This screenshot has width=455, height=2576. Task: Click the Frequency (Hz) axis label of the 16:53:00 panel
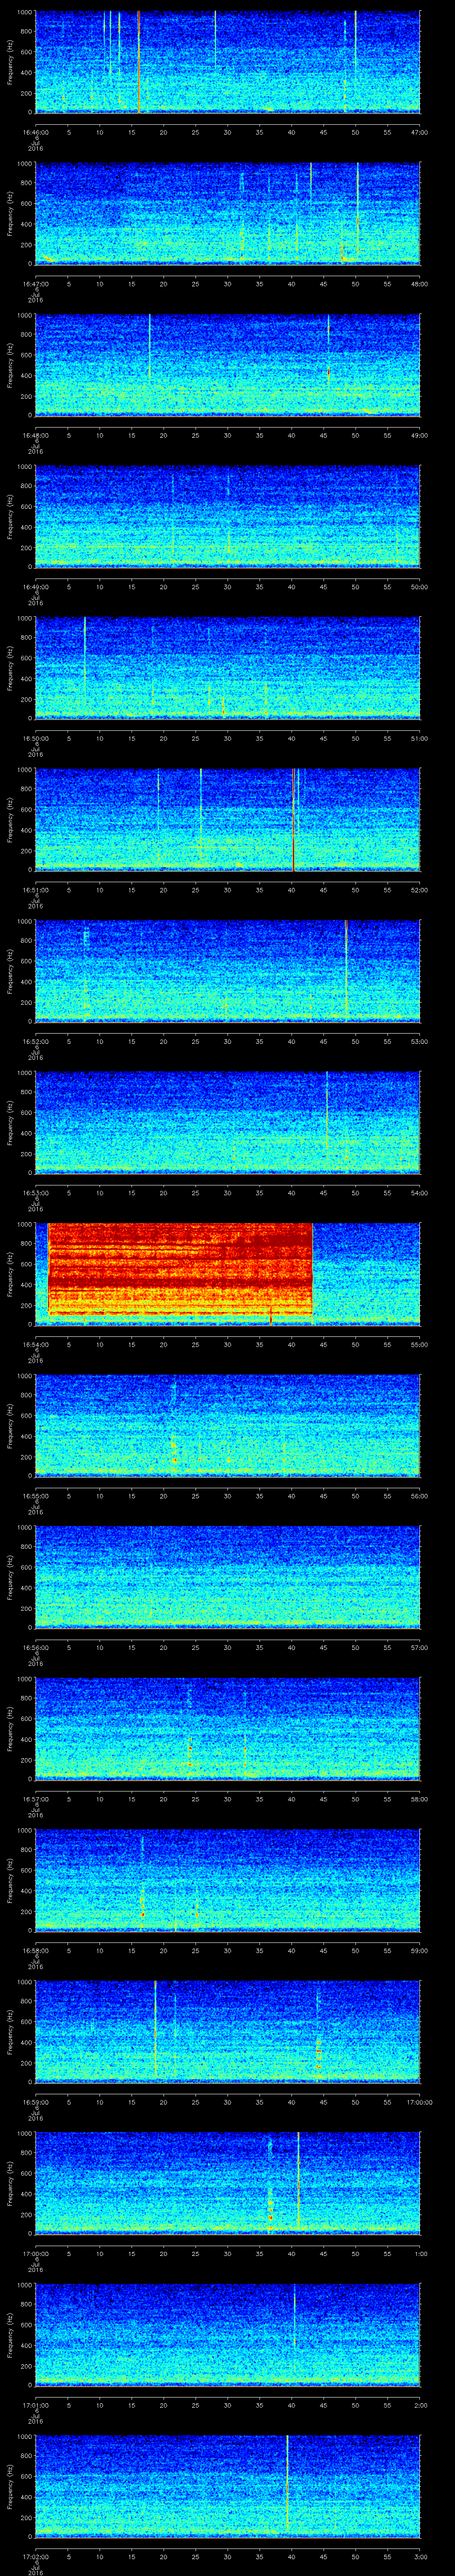10,1122
